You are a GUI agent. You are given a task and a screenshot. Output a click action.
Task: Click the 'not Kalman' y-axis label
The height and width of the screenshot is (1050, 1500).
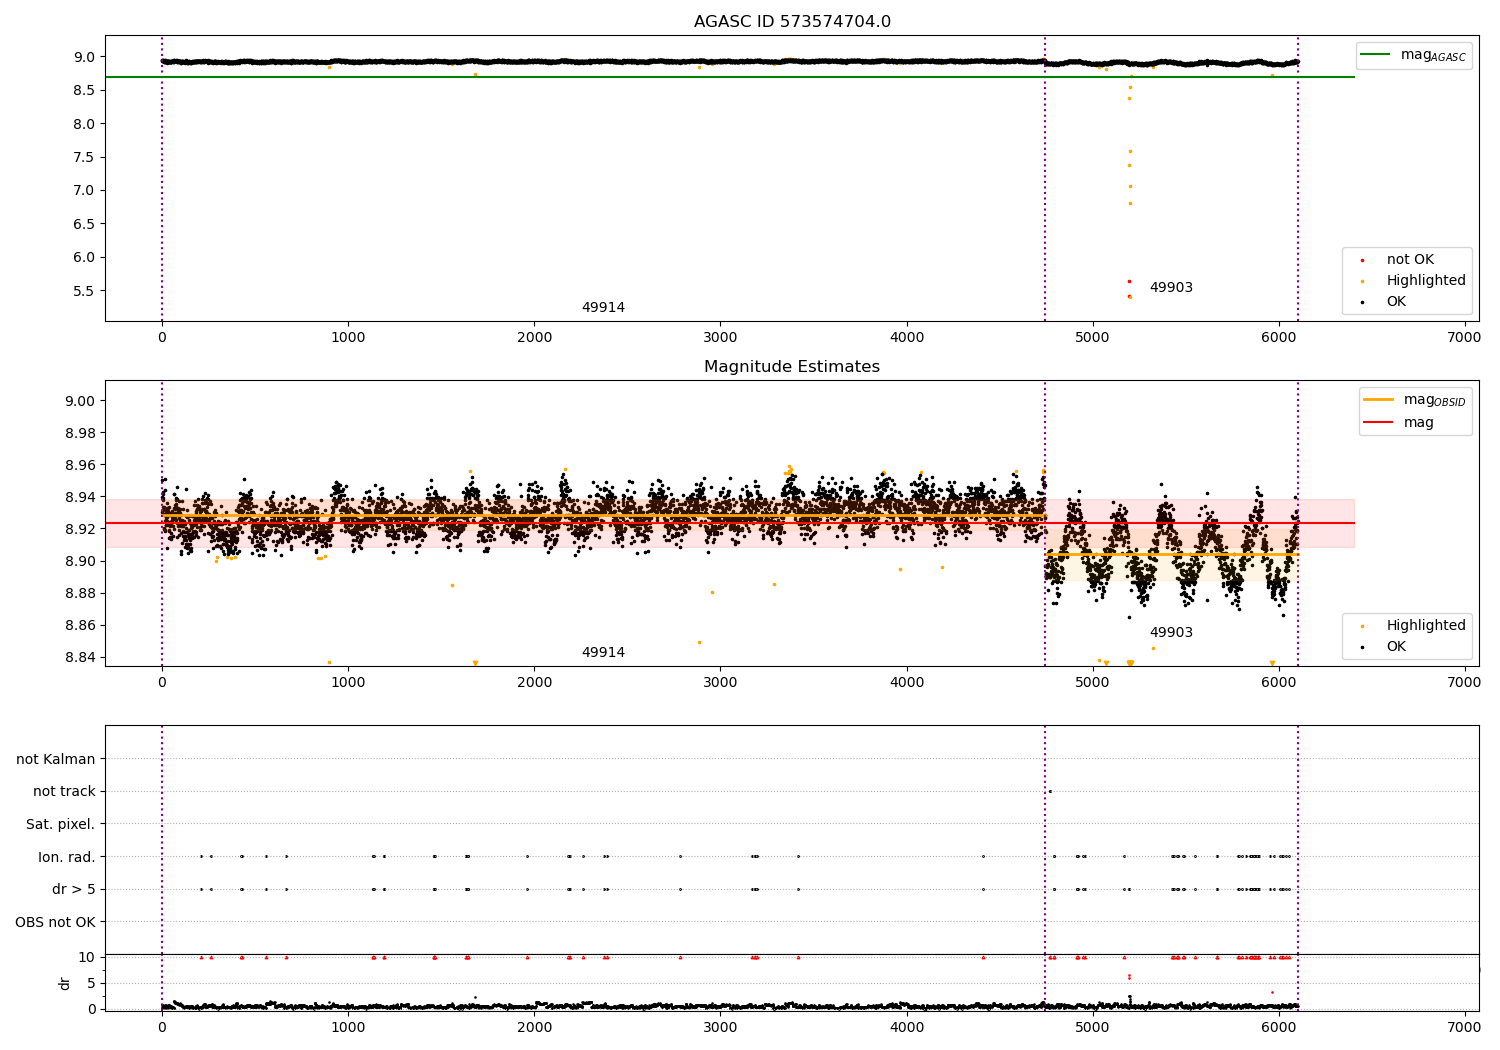[56, 759]
